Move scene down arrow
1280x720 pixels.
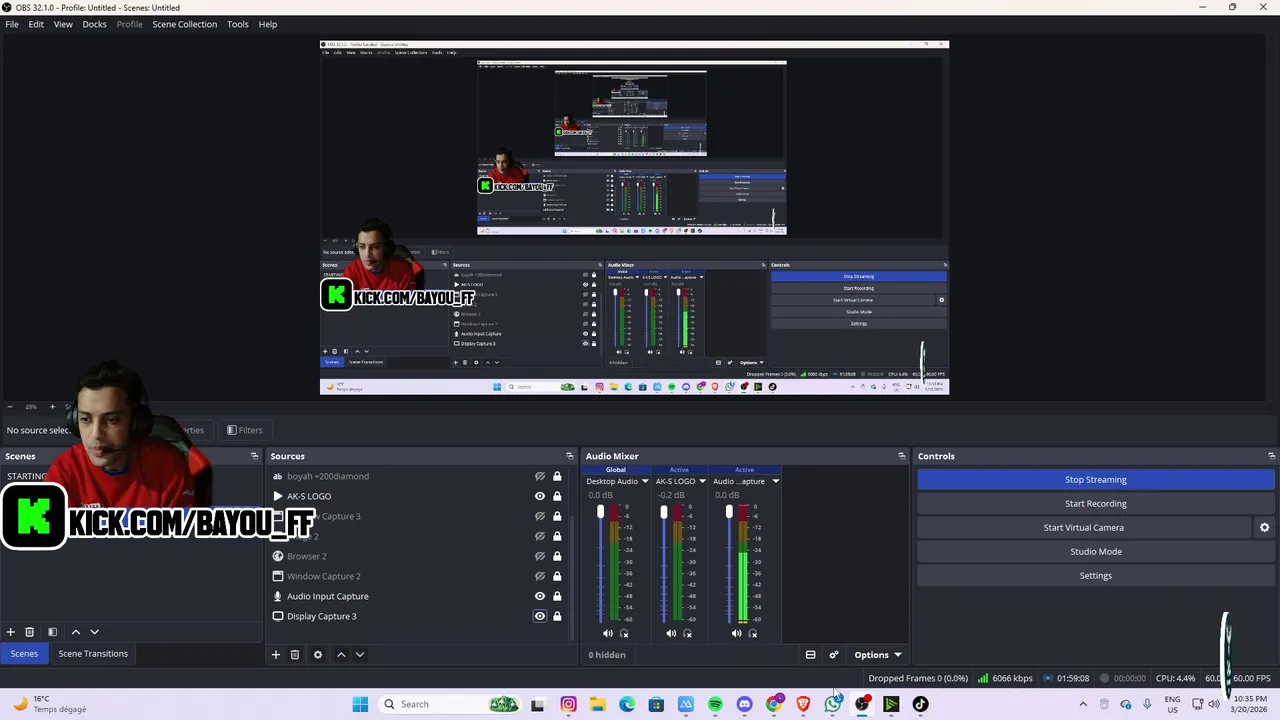pos(95,632)
